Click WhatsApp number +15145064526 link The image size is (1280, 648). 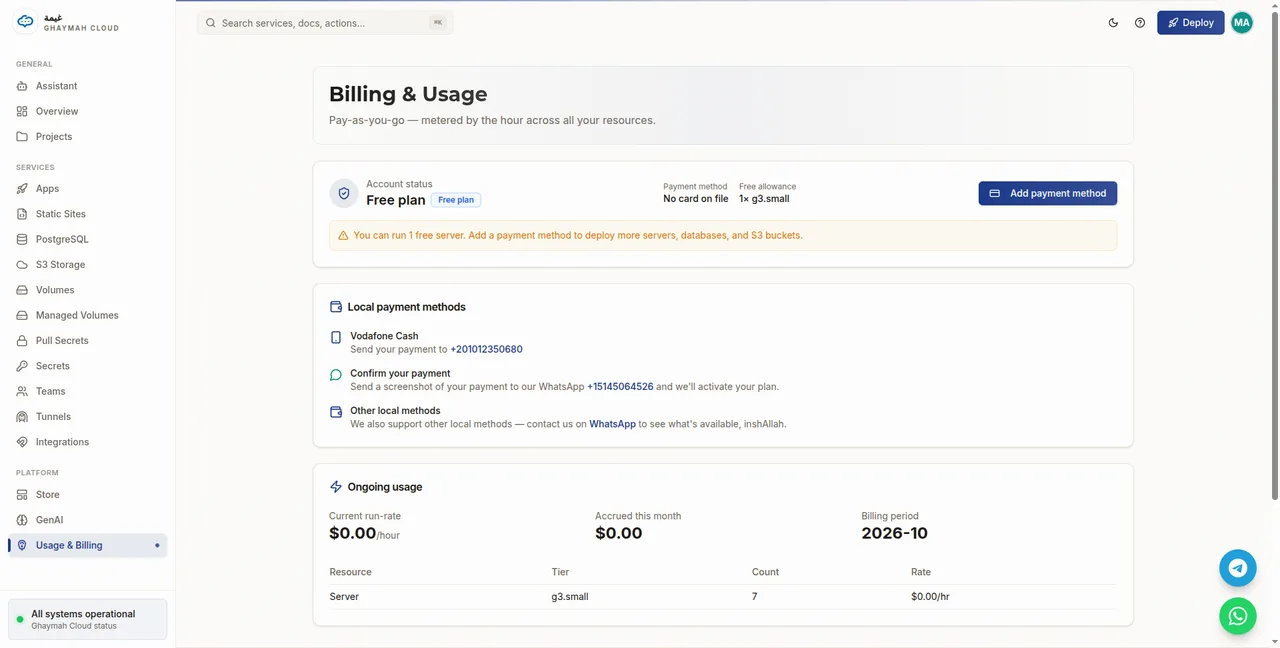coord(620,387)
